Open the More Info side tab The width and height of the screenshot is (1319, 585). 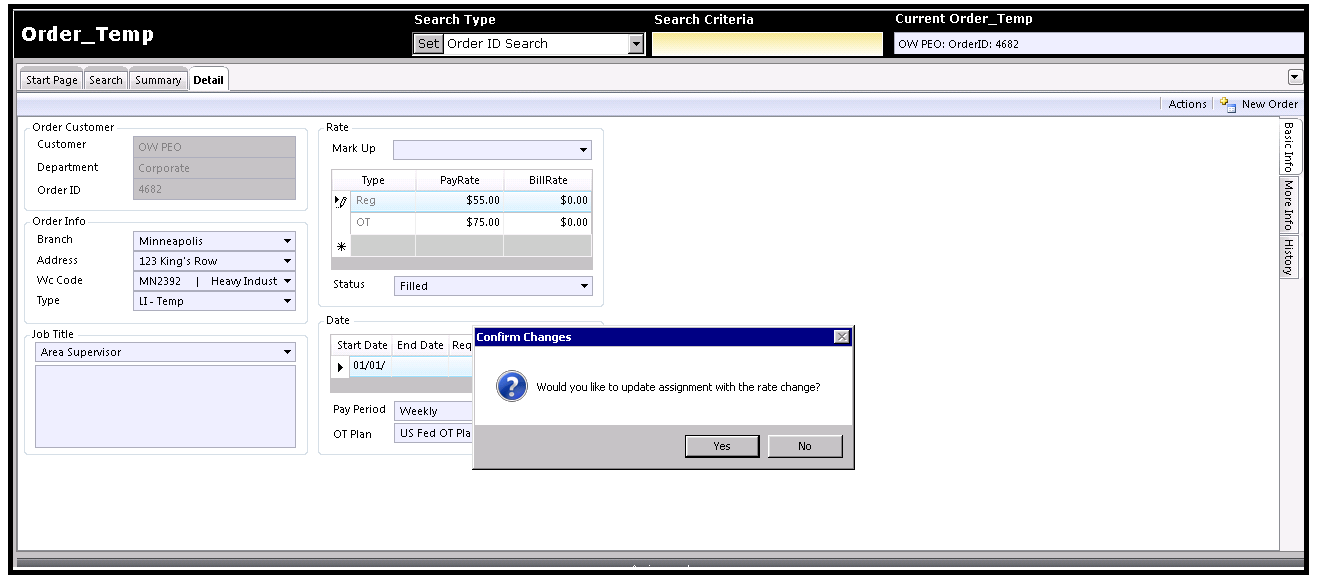tap(1289, 205)
